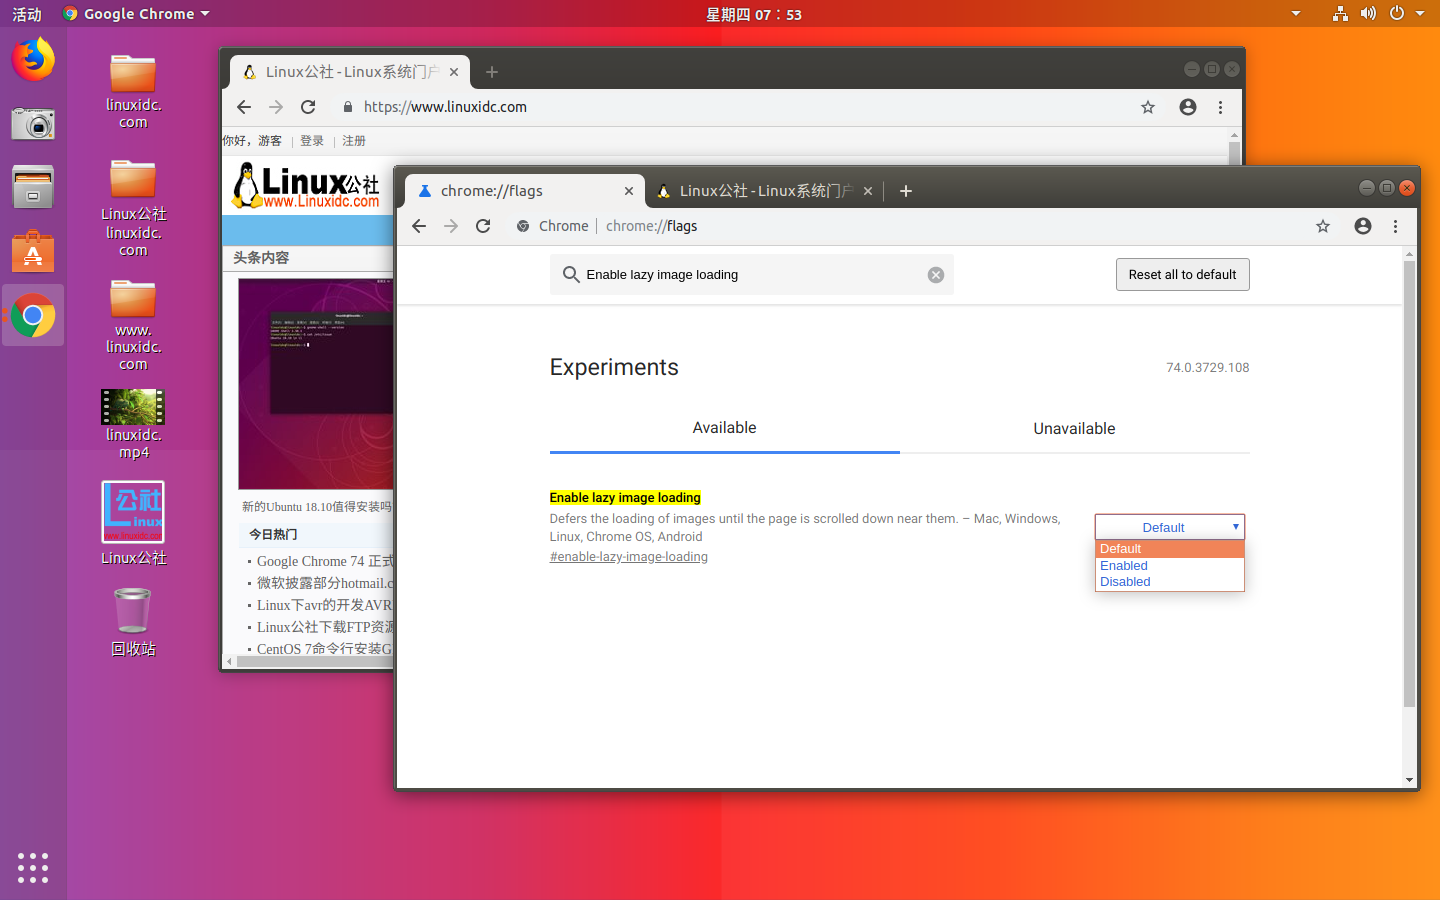Select the Linux公社 tab in back window

pos(350,72)
